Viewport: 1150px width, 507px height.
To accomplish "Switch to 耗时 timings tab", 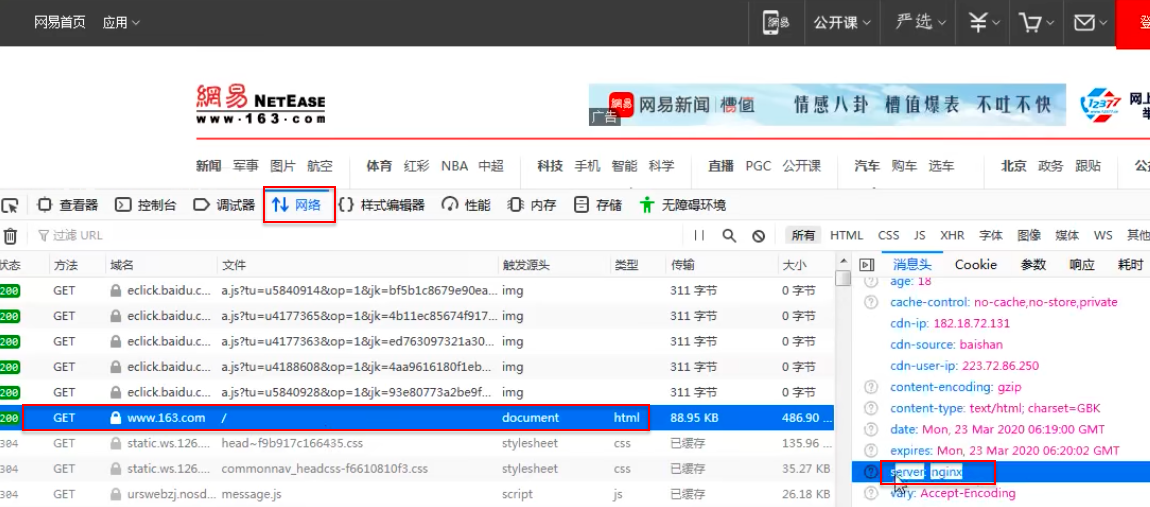I will click(1130, 265).
